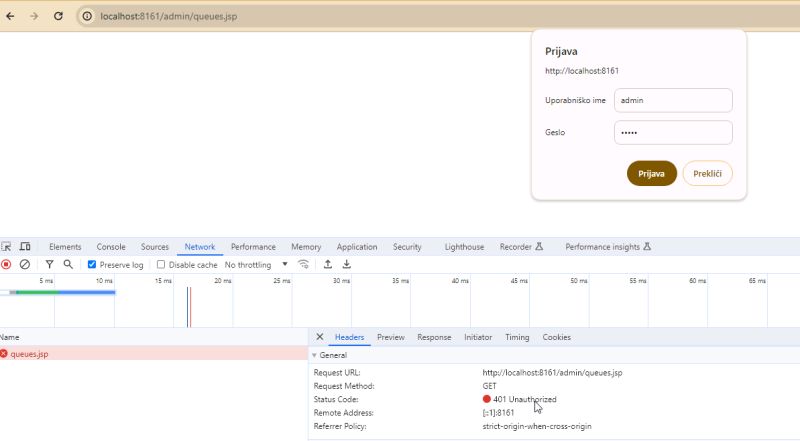Open the Response details tab
Screen dimensions: 800x441
(434, 337)
